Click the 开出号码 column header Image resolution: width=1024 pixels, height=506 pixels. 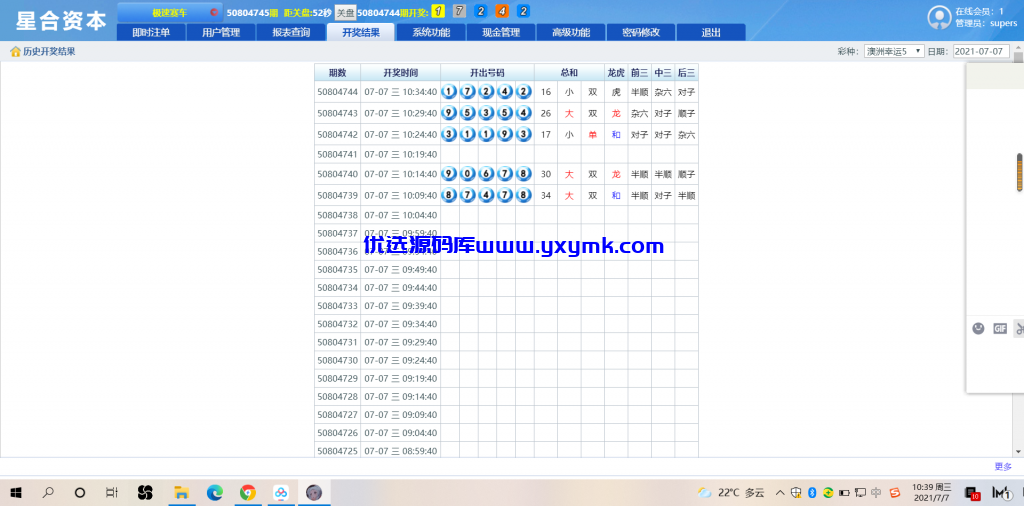click(x=487, y=72)
